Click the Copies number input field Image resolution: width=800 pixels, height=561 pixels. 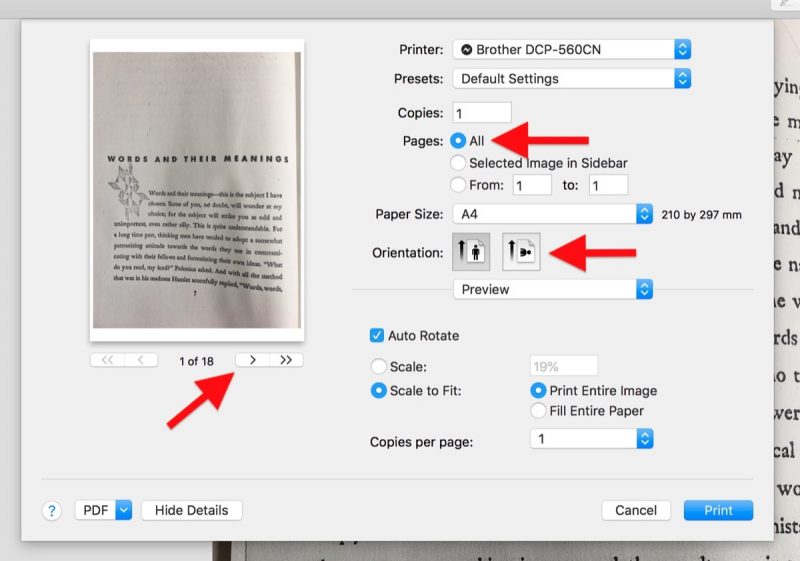(x=482, y=113)
